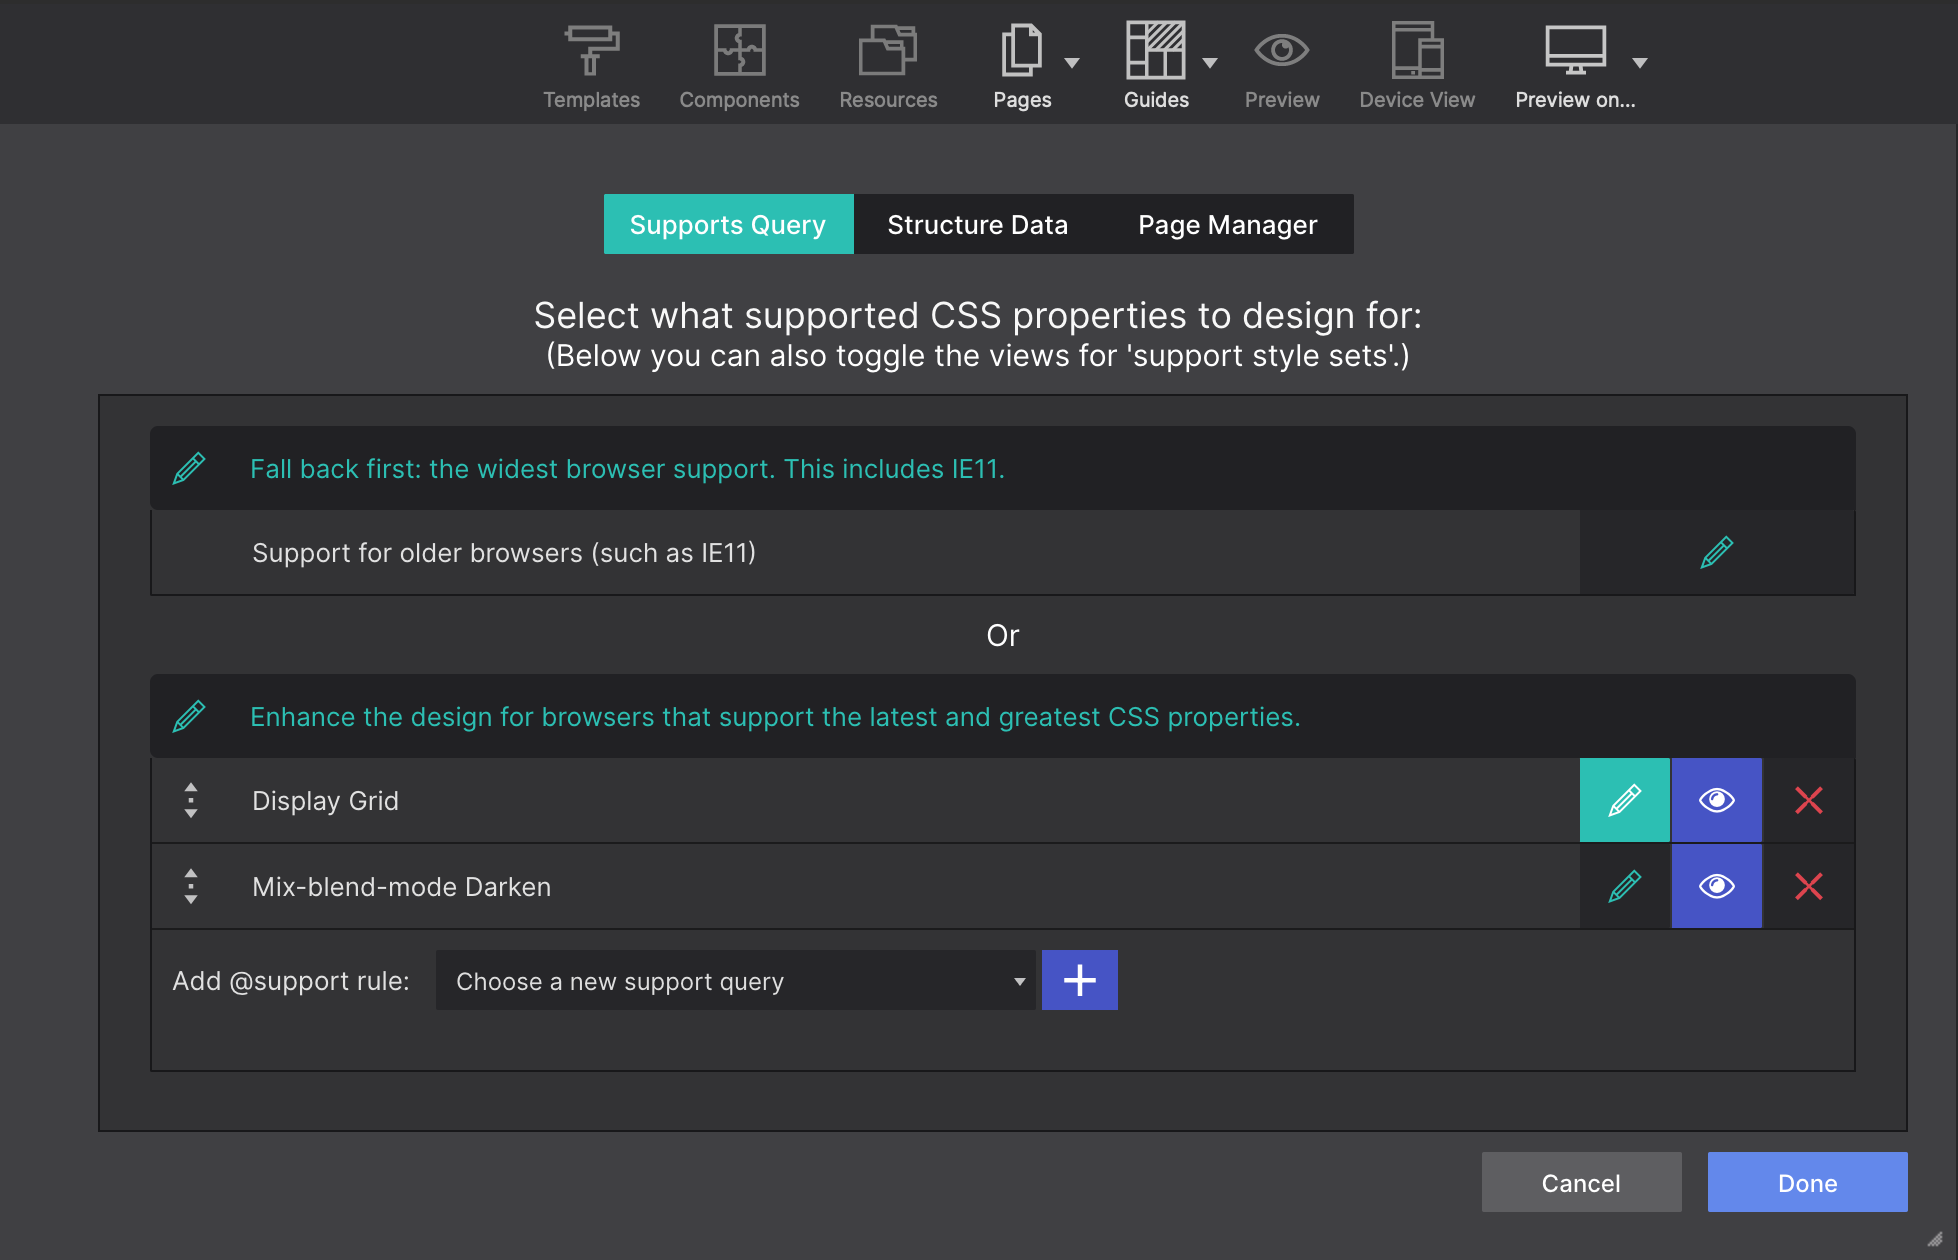Click the Support for older browsers row text
Screen dimensions: 1958x1260
coord(504,553)
